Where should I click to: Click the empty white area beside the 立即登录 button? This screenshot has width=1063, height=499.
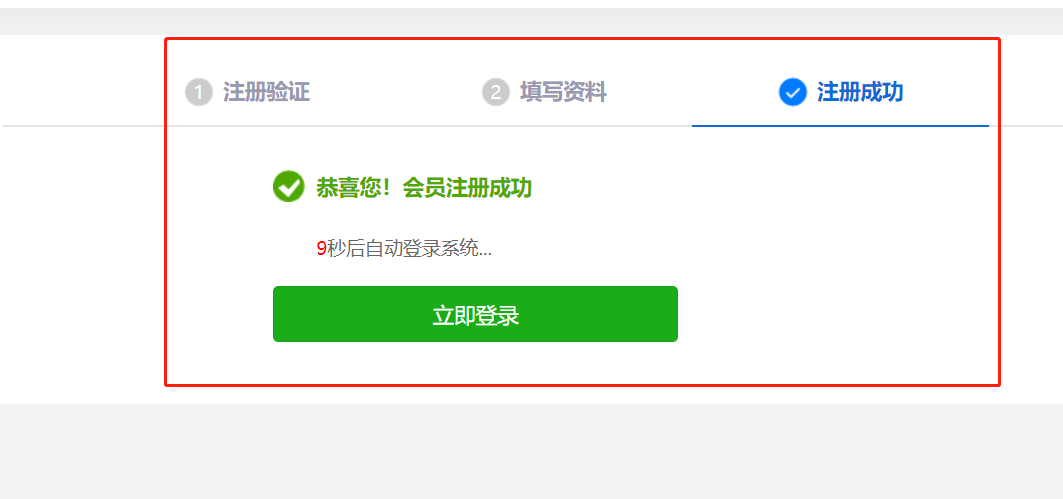(834, 314)
